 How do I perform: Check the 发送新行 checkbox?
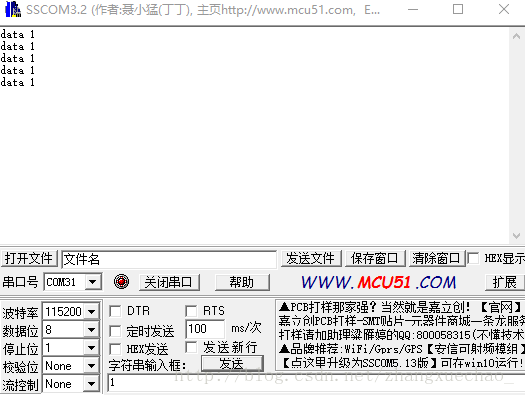point(191,347)
